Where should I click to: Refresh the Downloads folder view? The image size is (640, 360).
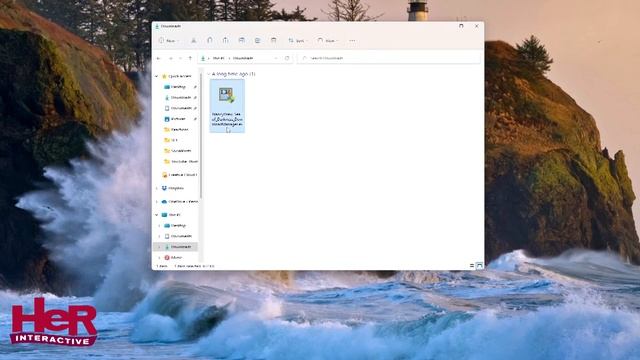(287, 58)
